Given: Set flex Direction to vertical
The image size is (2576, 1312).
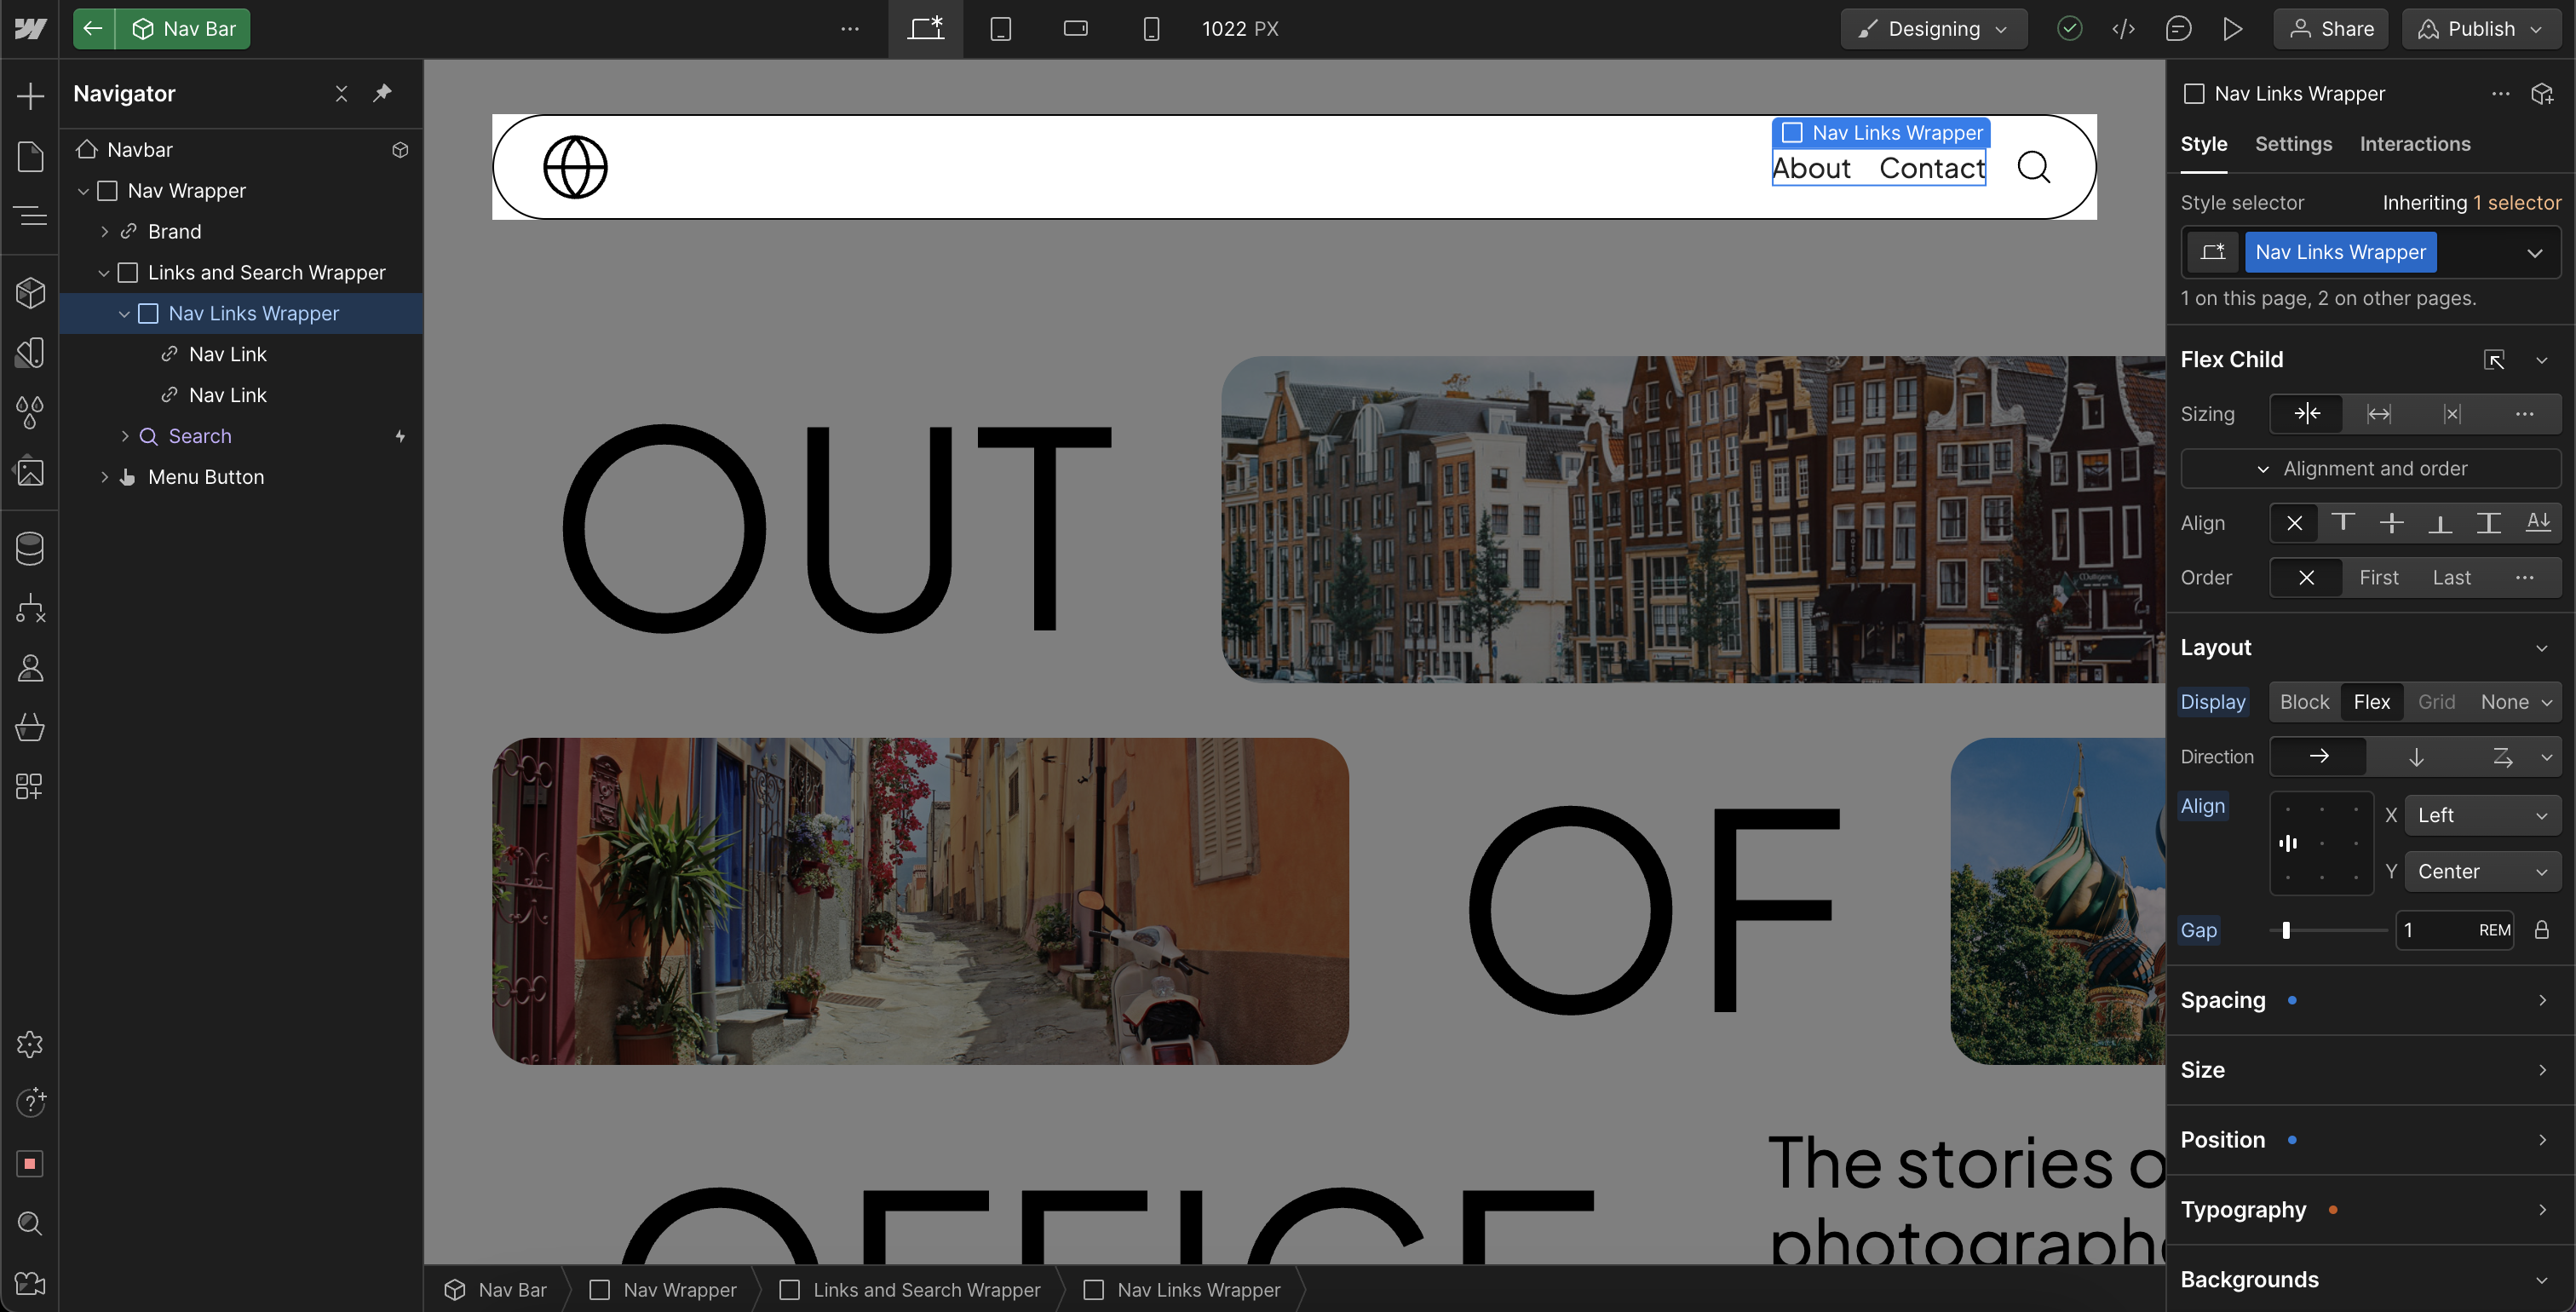Looking at the screenshot, I should tap(2416, 757).
